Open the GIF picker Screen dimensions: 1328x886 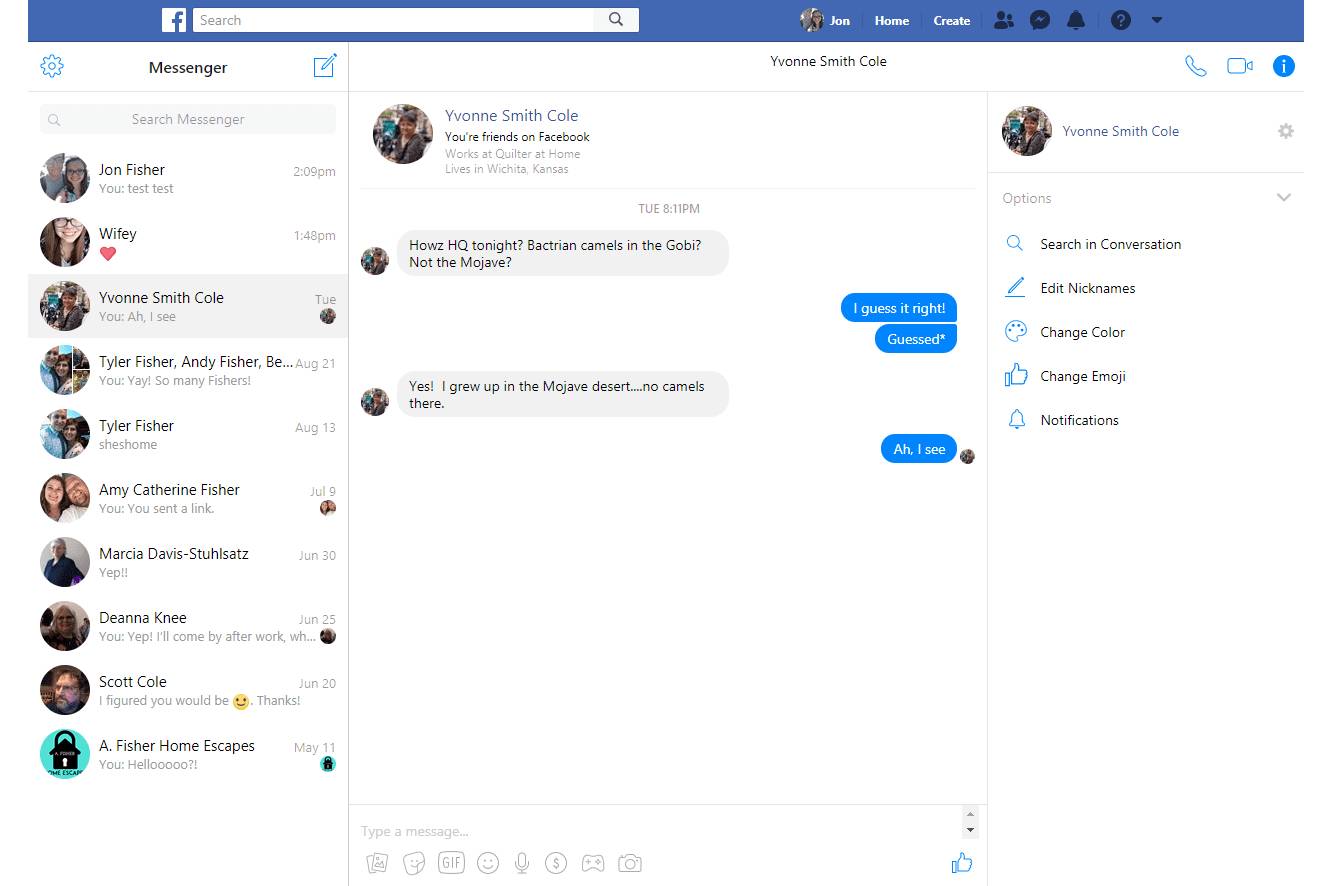(x=451, y=863)
